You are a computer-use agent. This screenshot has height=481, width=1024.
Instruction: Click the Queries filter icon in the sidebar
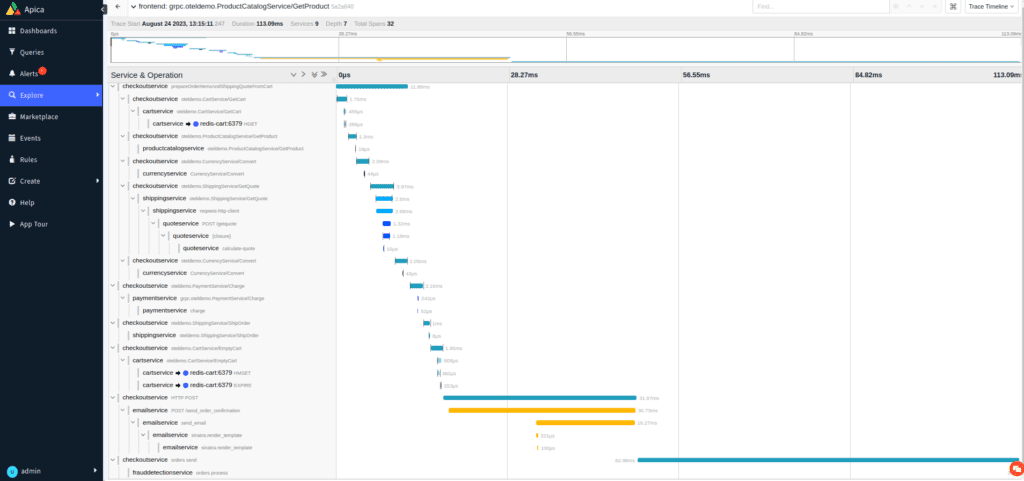click(x=11, y=51)
